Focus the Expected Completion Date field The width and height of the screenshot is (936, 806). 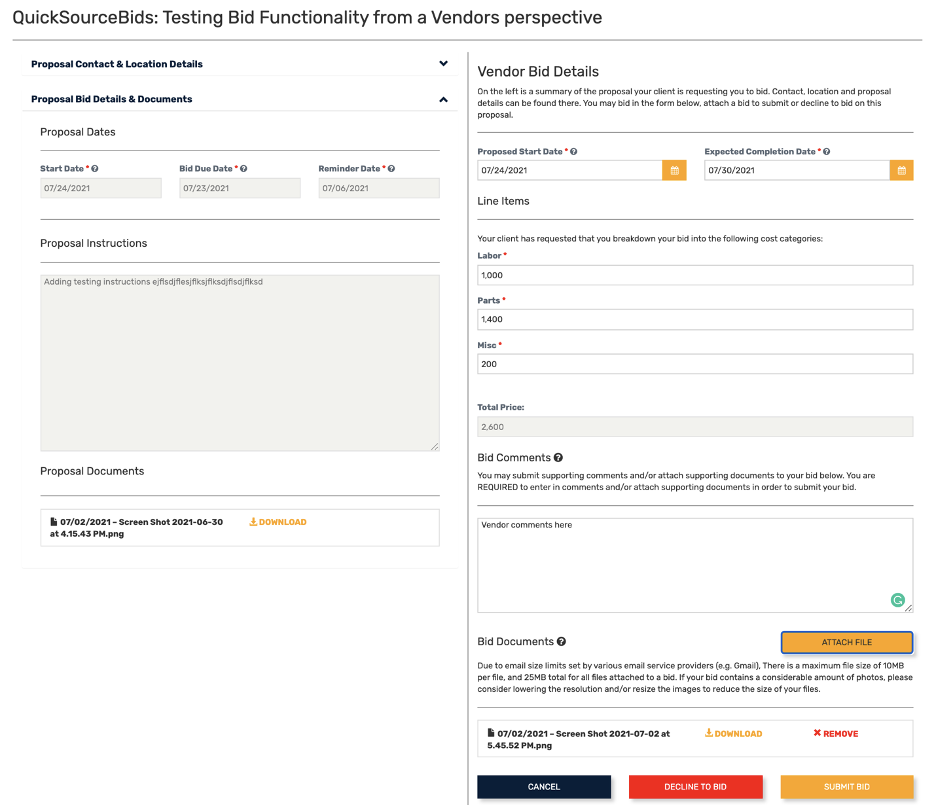coord(797,170)
